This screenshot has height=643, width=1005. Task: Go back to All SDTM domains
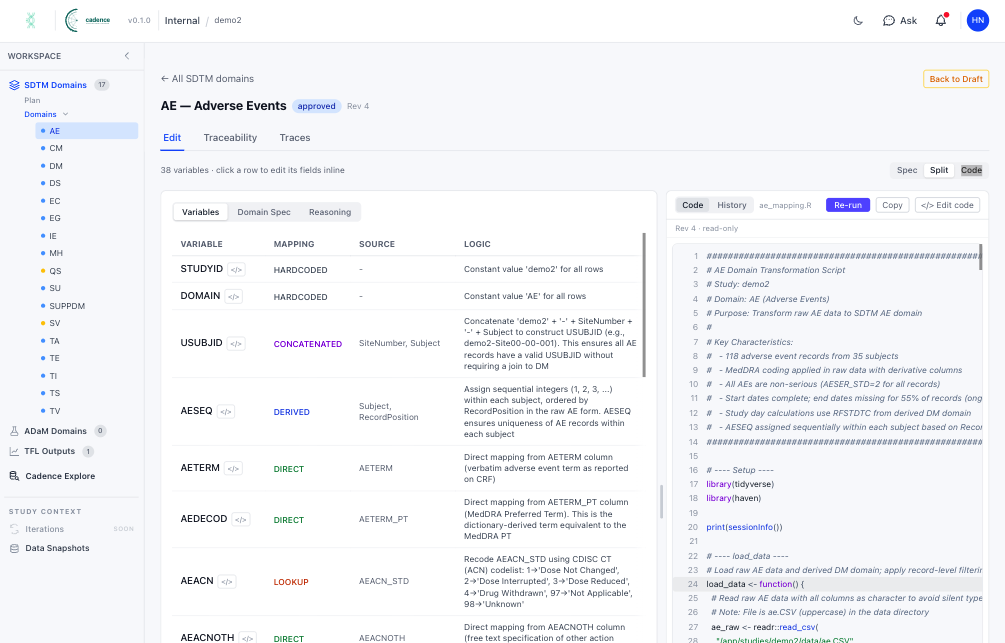207,78
